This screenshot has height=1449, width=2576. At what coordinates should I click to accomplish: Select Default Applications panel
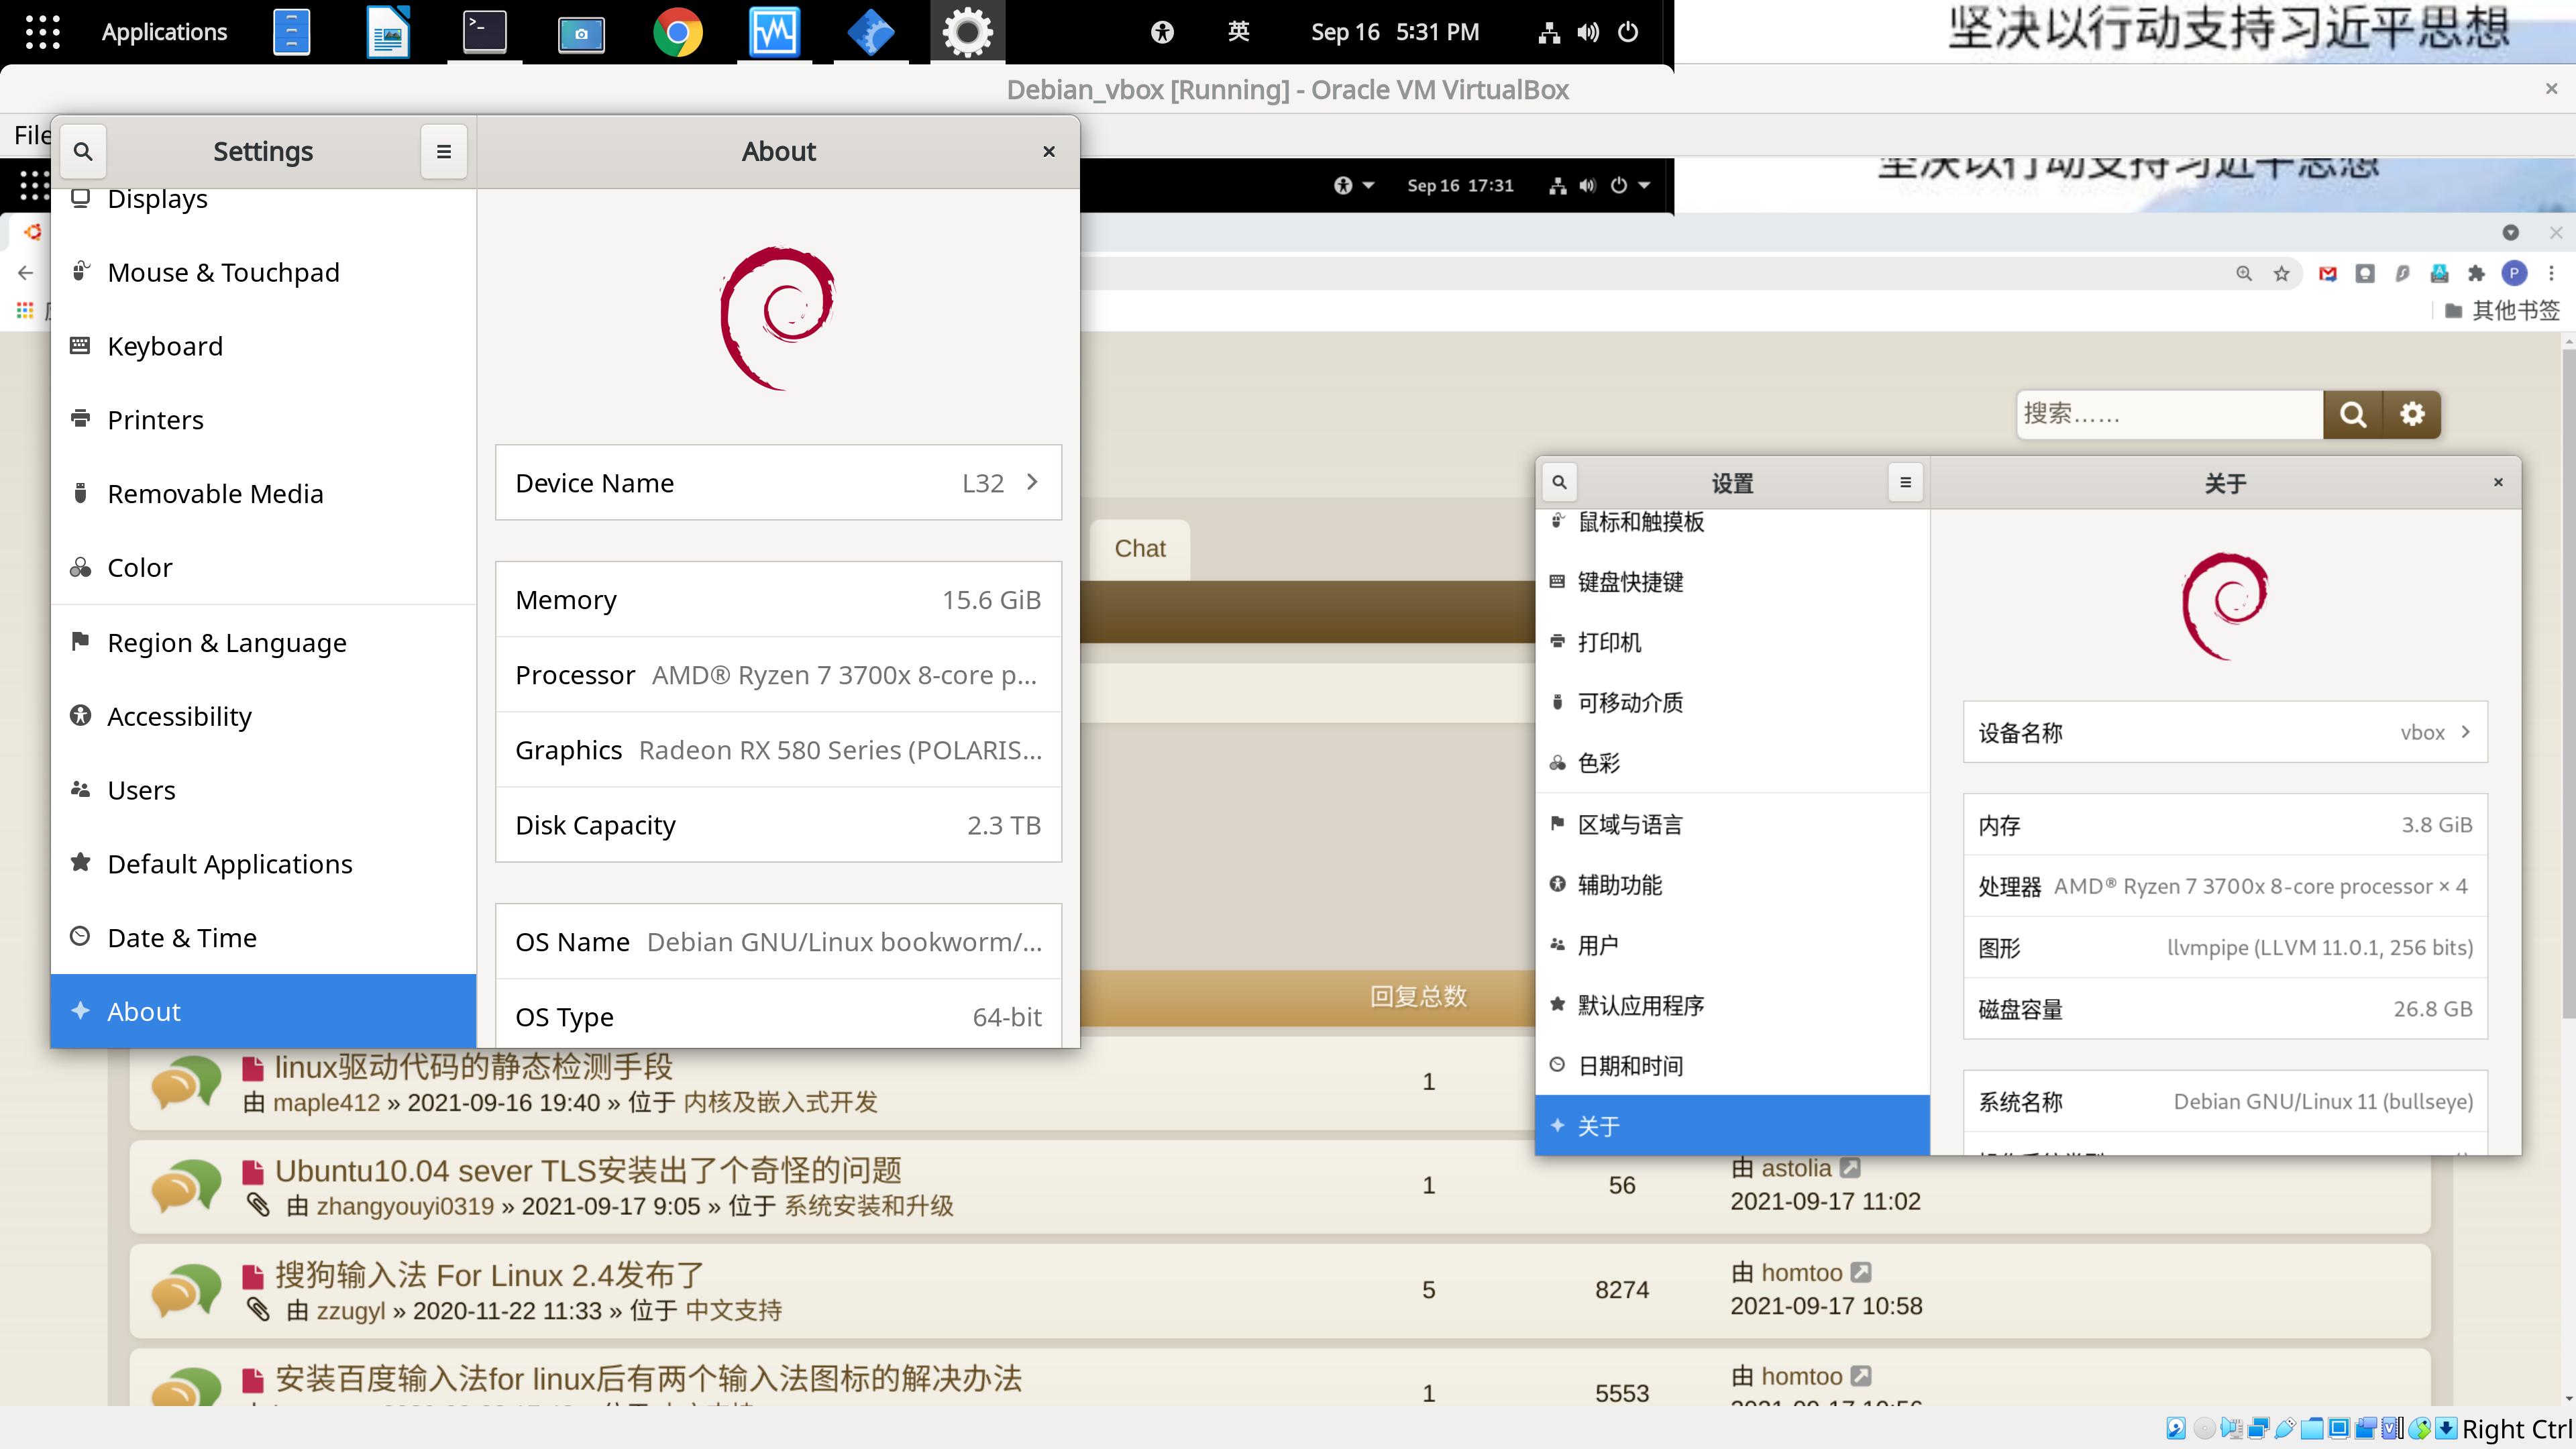coord(263,863)
